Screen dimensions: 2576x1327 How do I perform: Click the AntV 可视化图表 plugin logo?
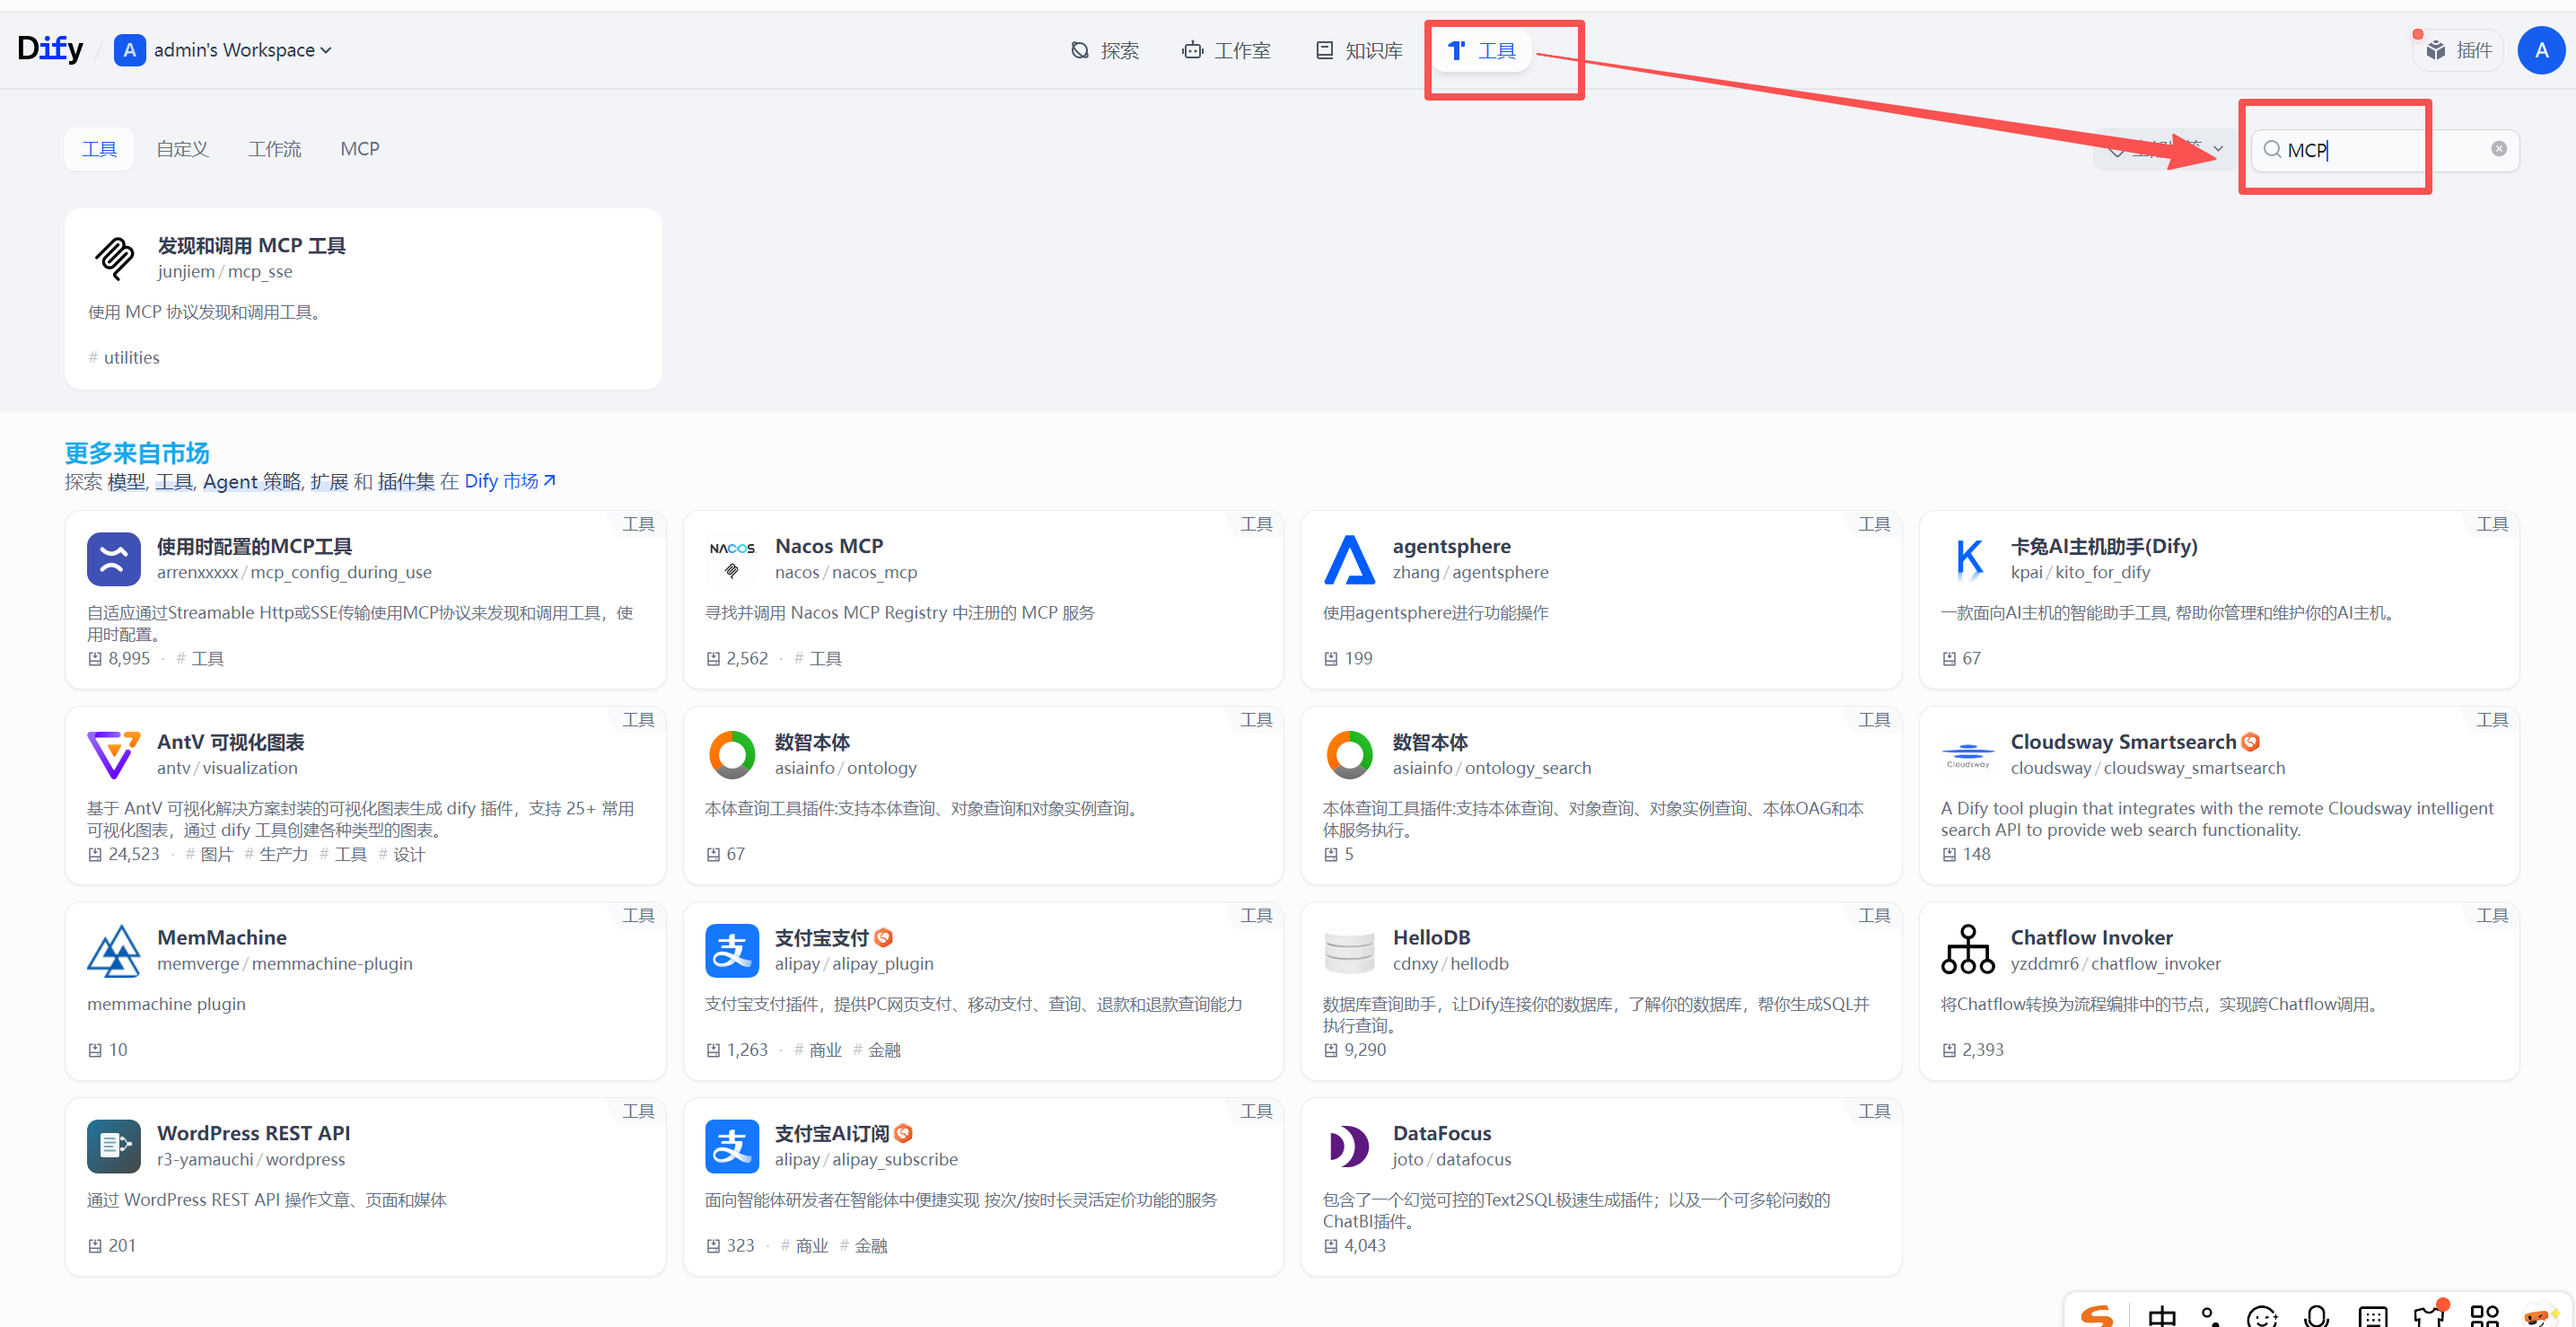pos(113,755)
